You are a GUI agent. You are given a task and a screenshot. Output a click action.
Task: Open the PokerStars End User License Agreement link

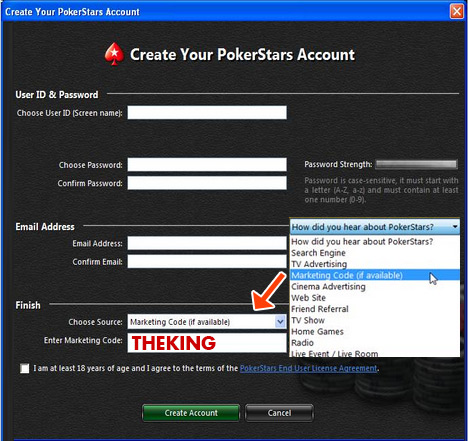tap(308, 368)
